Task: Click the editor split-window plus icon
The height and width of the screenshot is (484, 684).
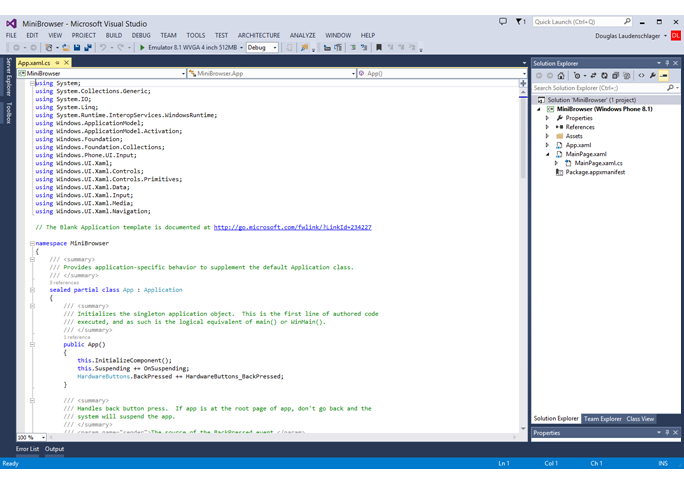Action: tap(523, 83)
